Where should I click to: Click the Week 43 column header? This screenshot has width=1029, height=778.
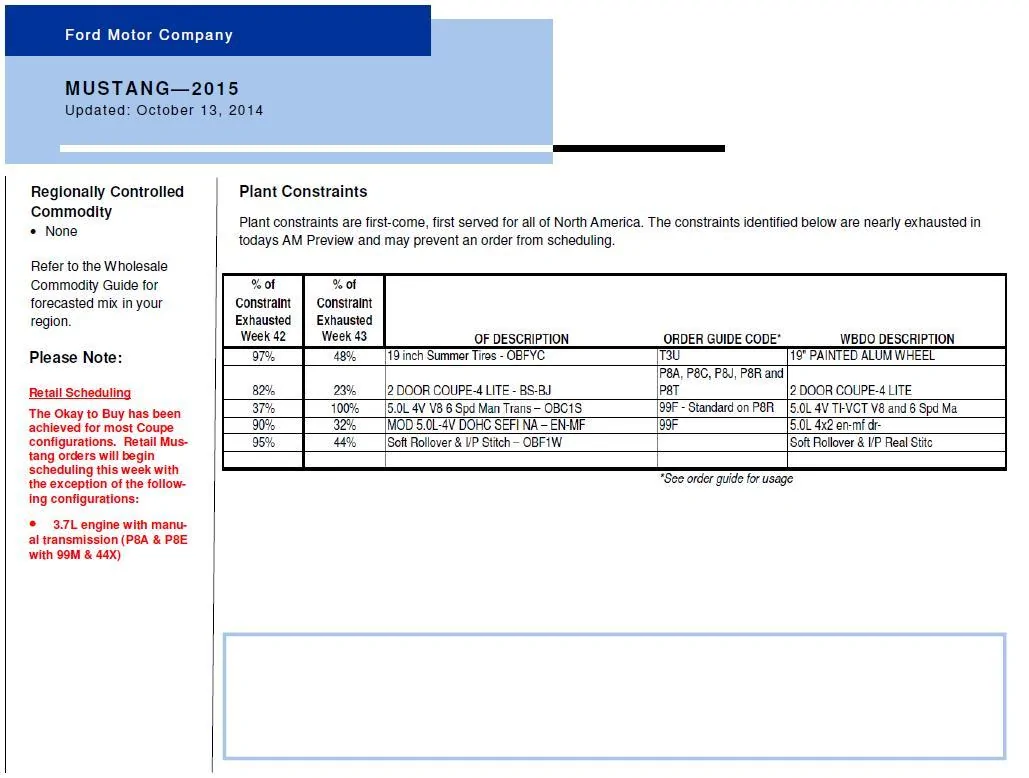coord(344,310)
